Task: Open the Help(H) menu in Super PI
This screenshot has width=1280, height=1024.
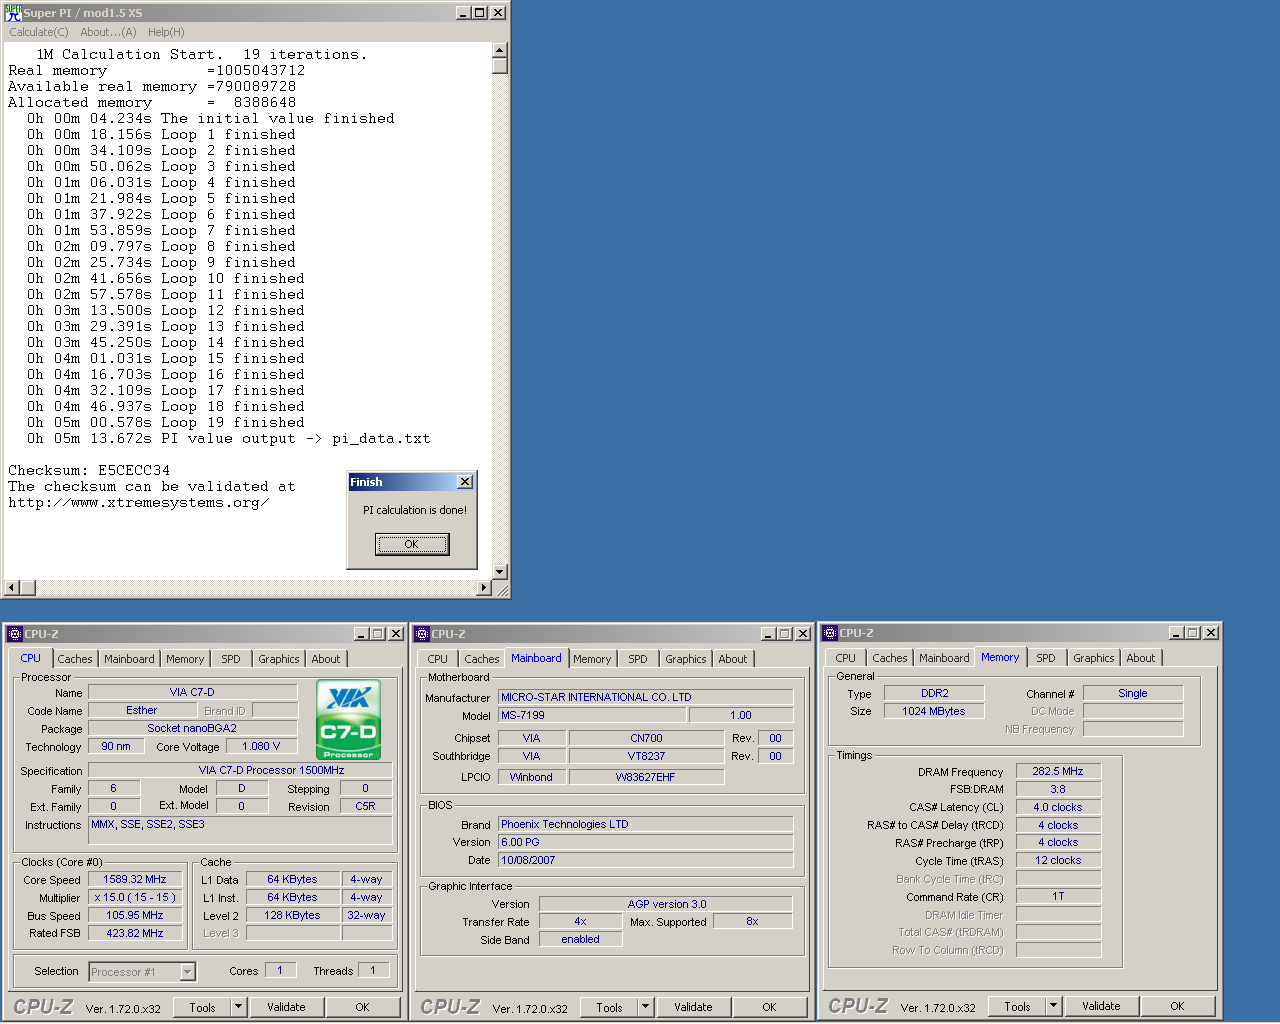Action: click(x=166, y=32)
